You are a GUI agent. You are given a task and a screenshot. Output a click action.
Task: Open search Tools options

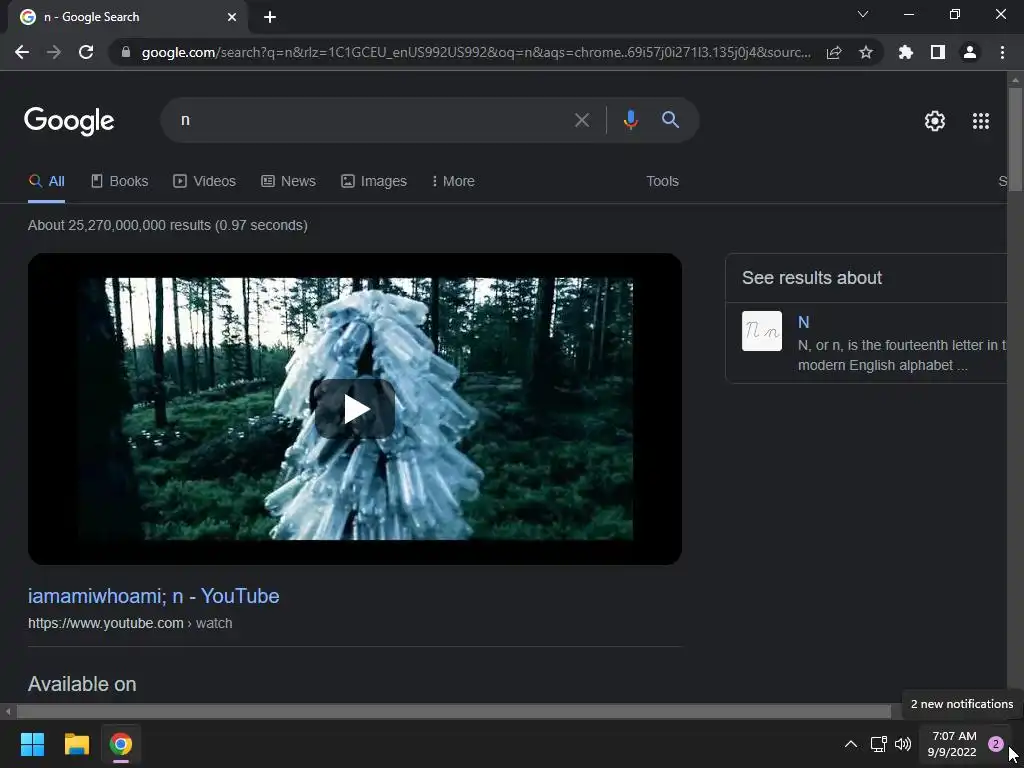coord(662,182)
